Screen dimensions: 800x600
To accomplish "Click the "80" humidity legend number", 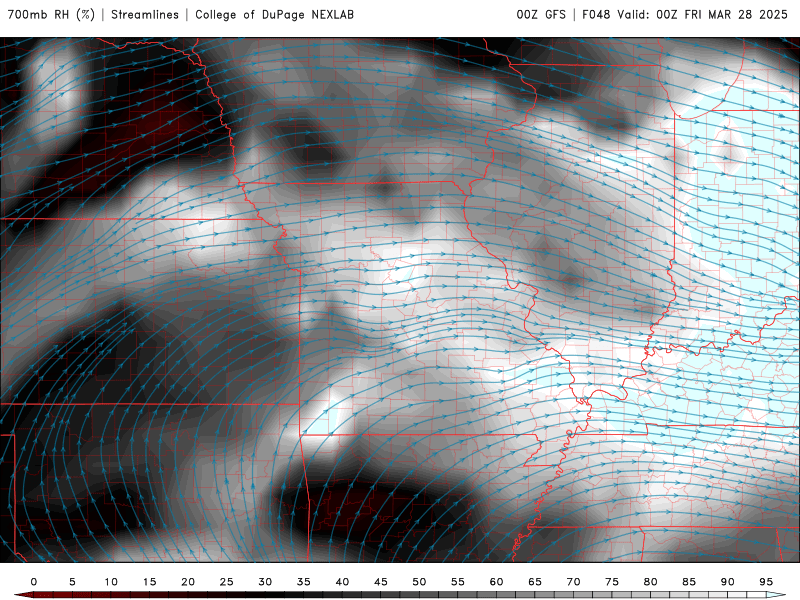I will tap(651, 582).
